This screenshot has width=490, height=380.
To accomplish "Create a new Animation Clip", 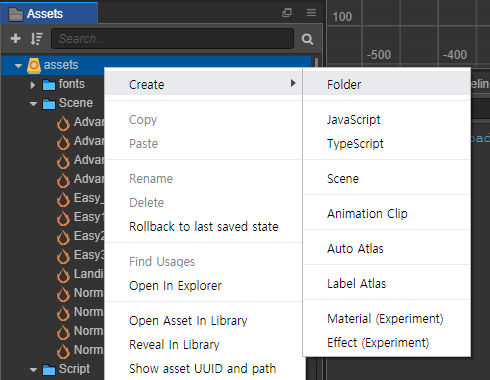I will click(387, 214).
